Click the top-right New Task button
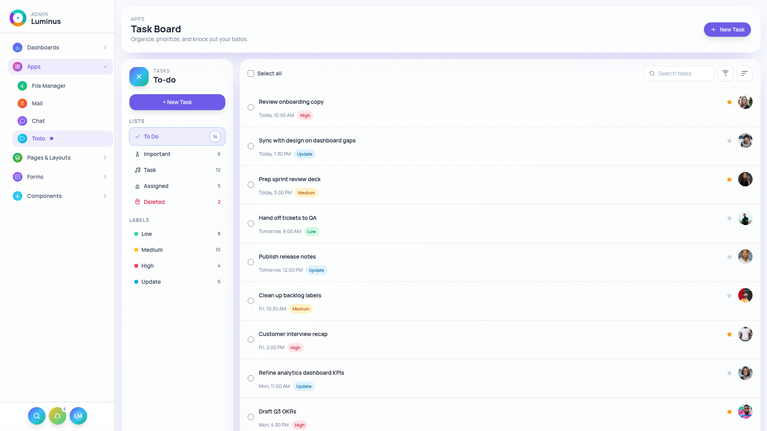 click(727, 29)
